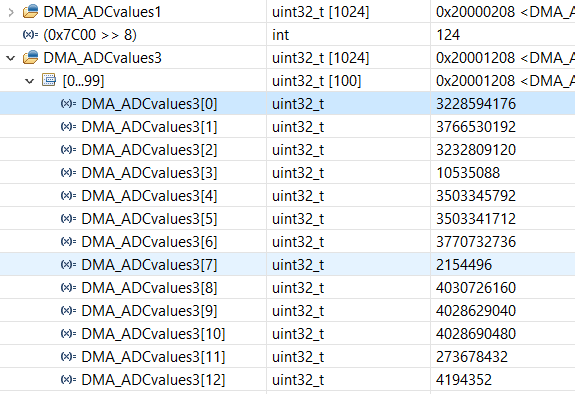Click variable icon for DMA_ADCvalues3[1]

(x=68, y=127)
